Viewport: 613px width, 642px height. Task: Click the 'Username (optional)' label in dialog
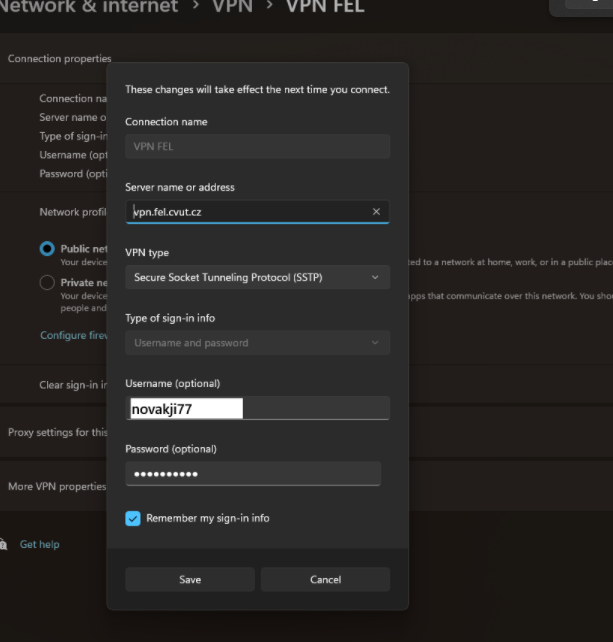coord(173,384)
